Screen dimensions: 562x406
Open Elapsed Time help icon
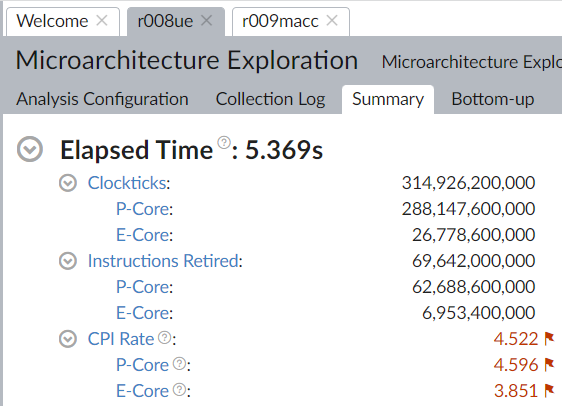tap(224, 142)
